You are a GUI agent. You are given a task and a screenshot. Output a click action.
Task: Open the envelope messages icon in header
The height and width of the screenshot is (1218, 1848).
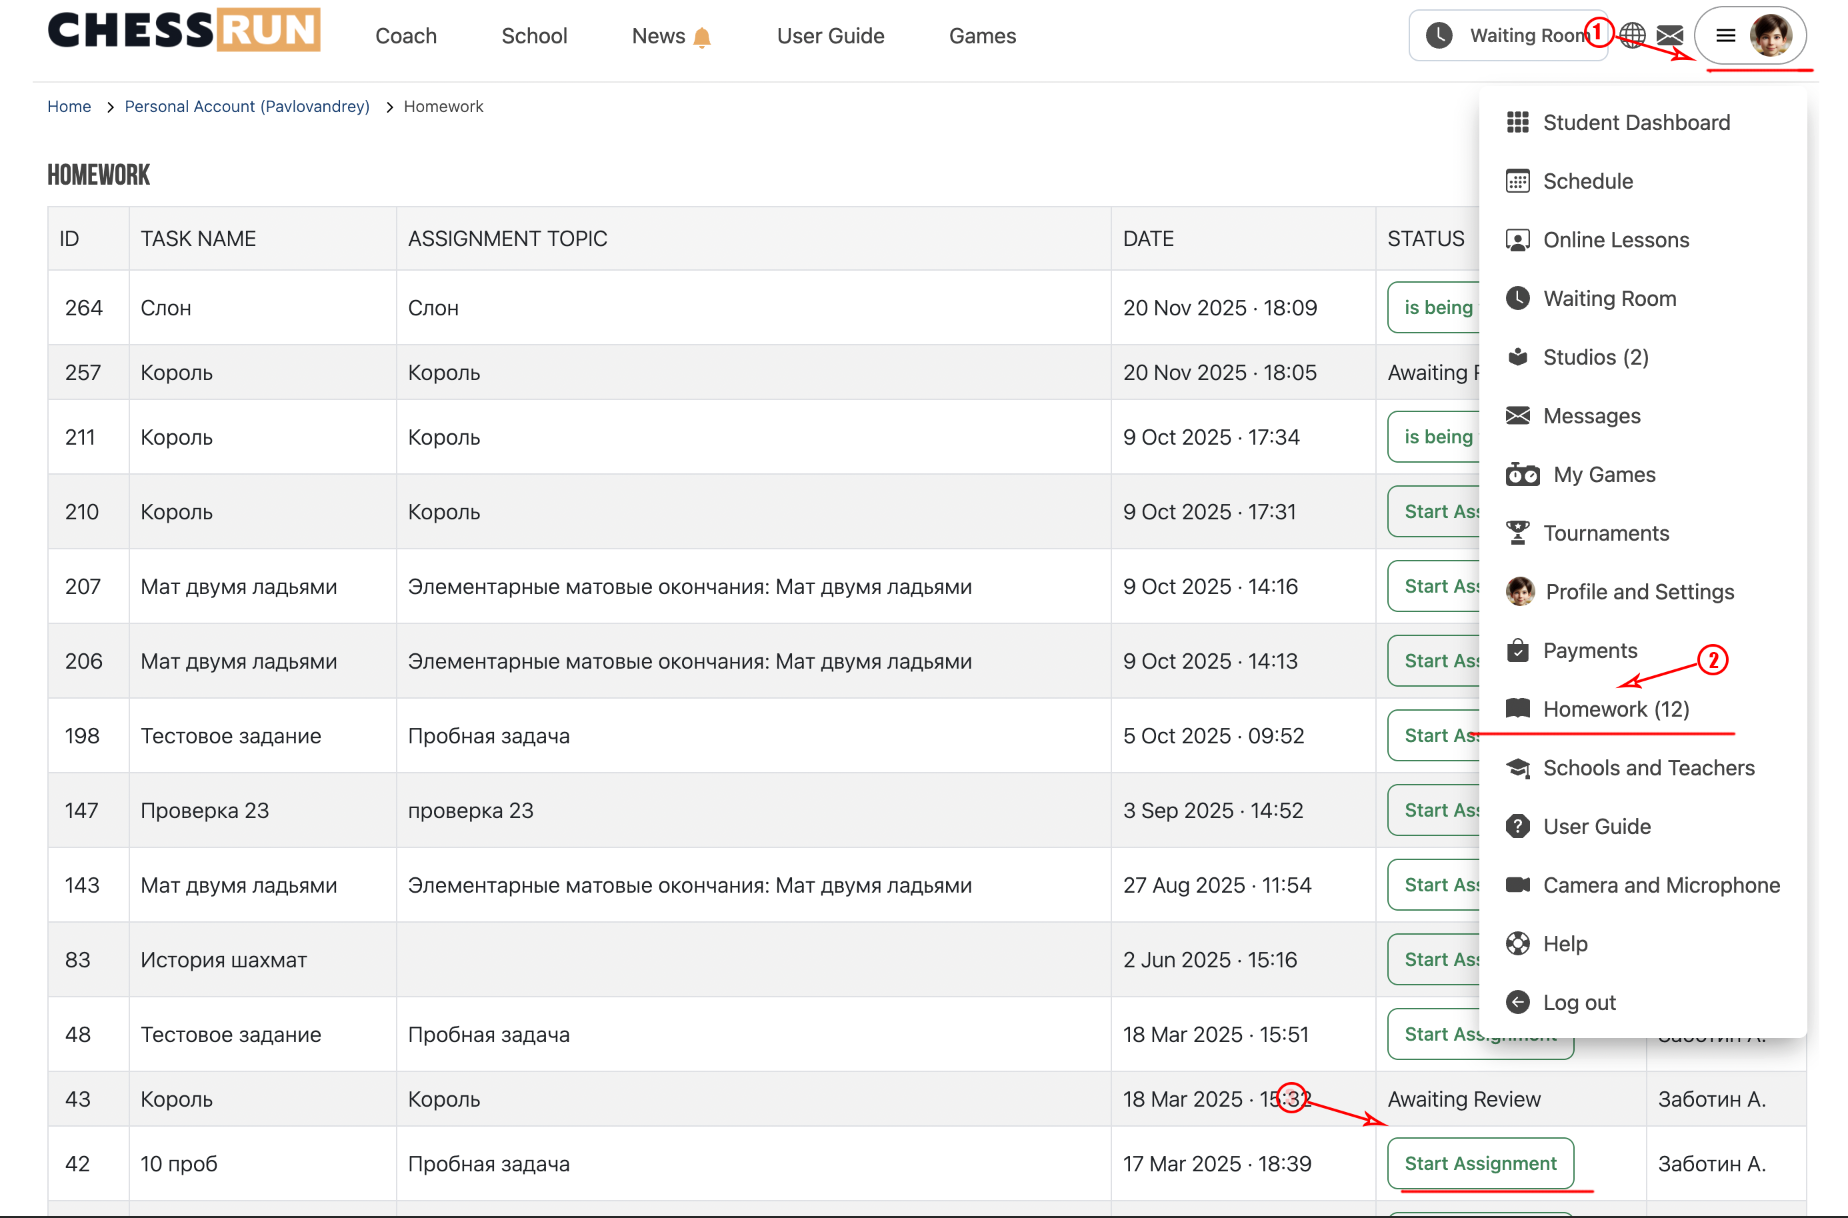coord(1670,35)
